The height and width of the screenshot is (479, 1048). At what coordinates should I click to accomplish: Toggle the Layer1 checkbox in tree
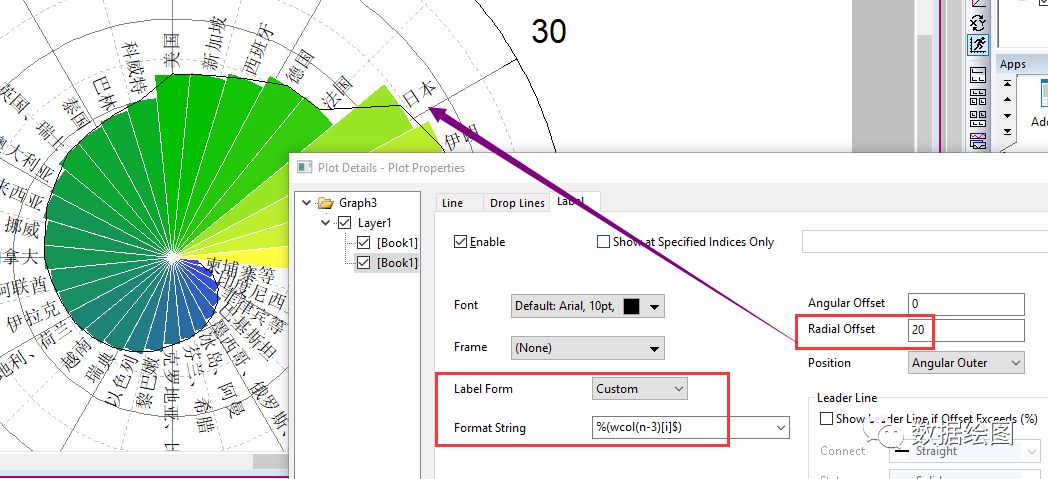point(345,223)
